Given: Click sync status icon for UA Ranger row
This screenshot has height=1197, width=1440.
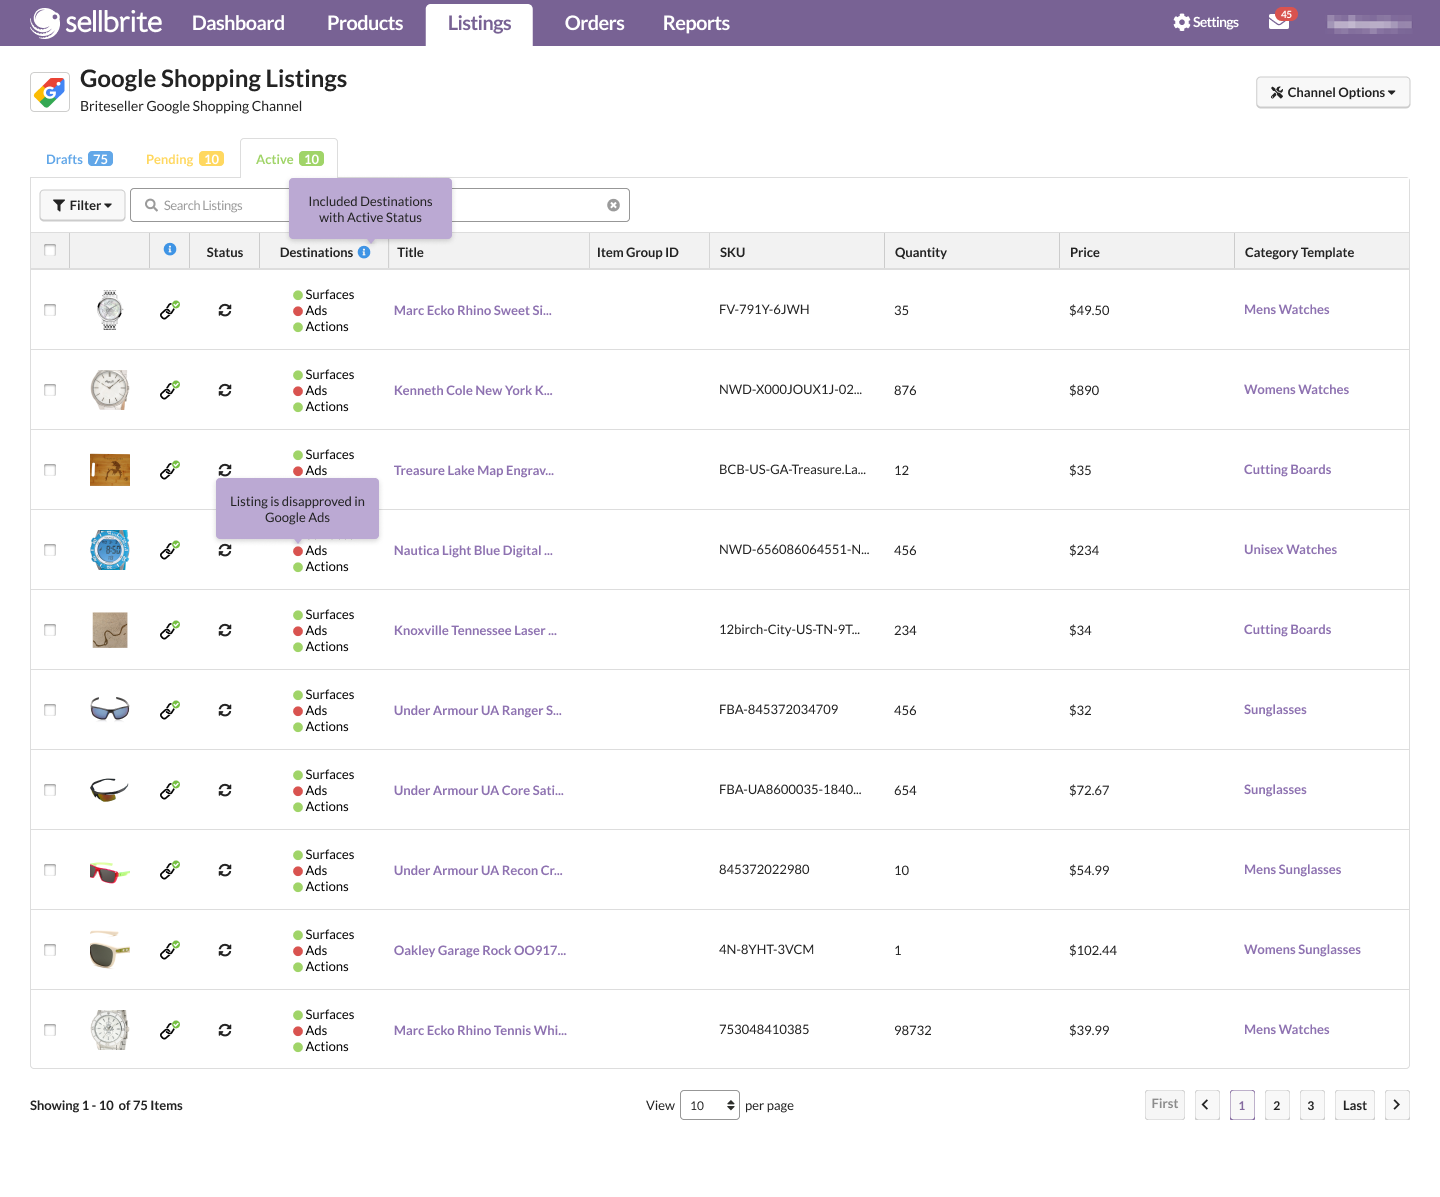Looking at the screenshot, I should (x=225, y=710).
